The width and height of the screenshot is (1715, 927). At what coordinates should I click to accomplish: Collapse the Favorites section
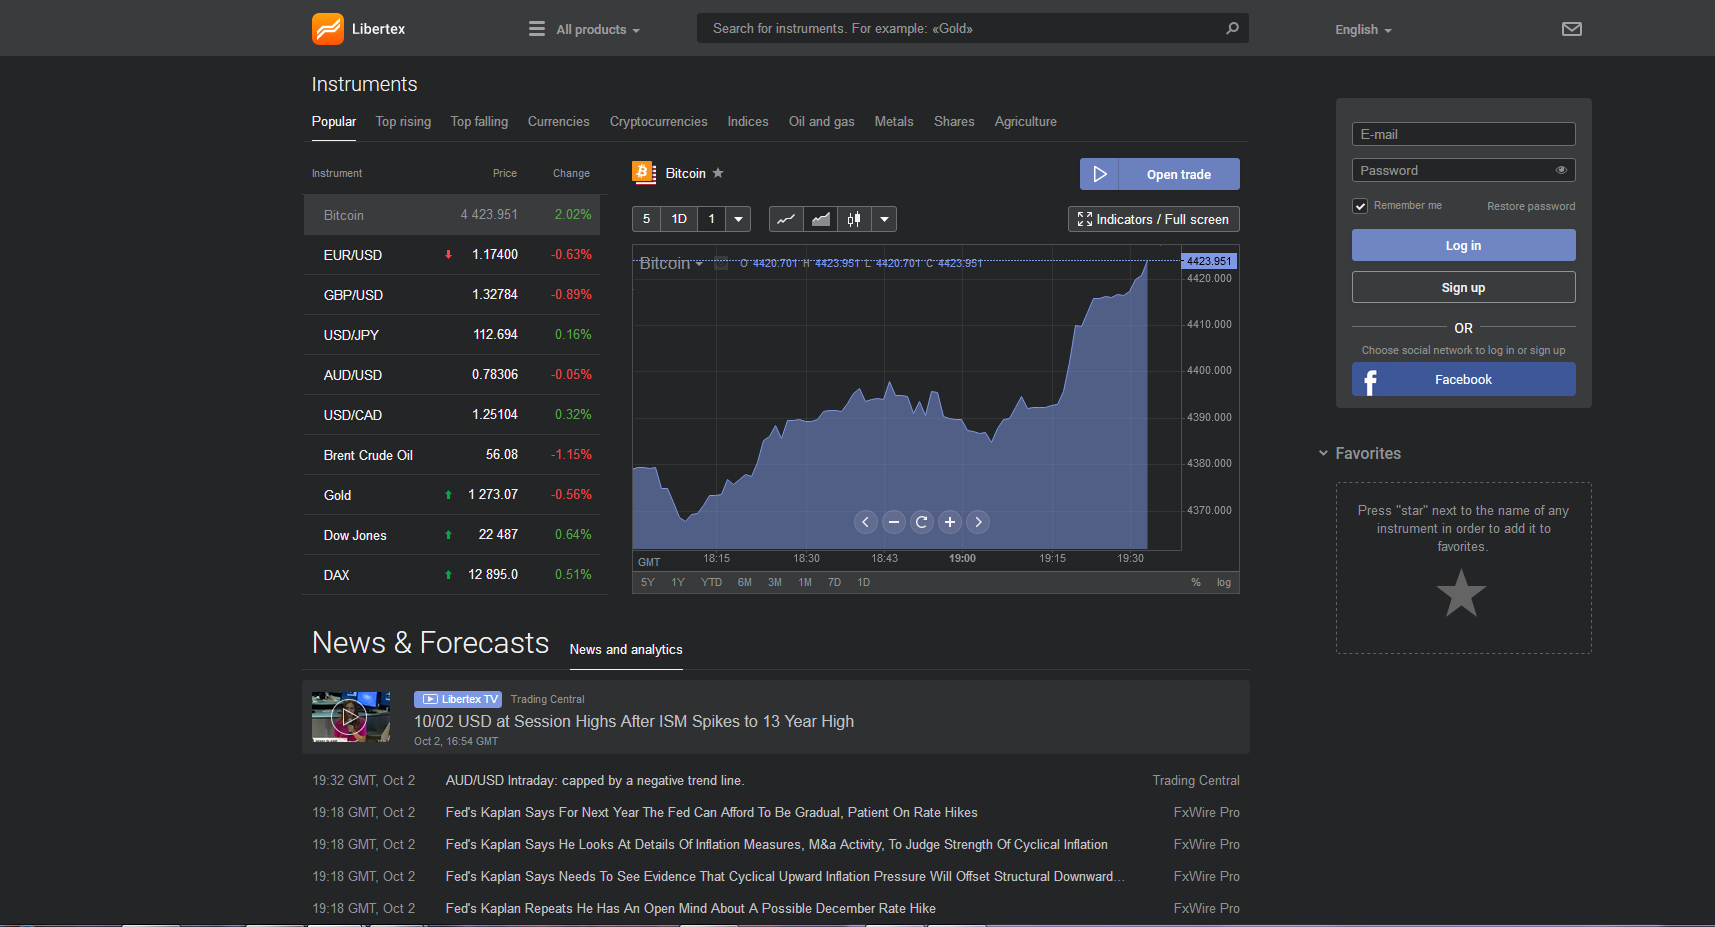point(1323,453)
